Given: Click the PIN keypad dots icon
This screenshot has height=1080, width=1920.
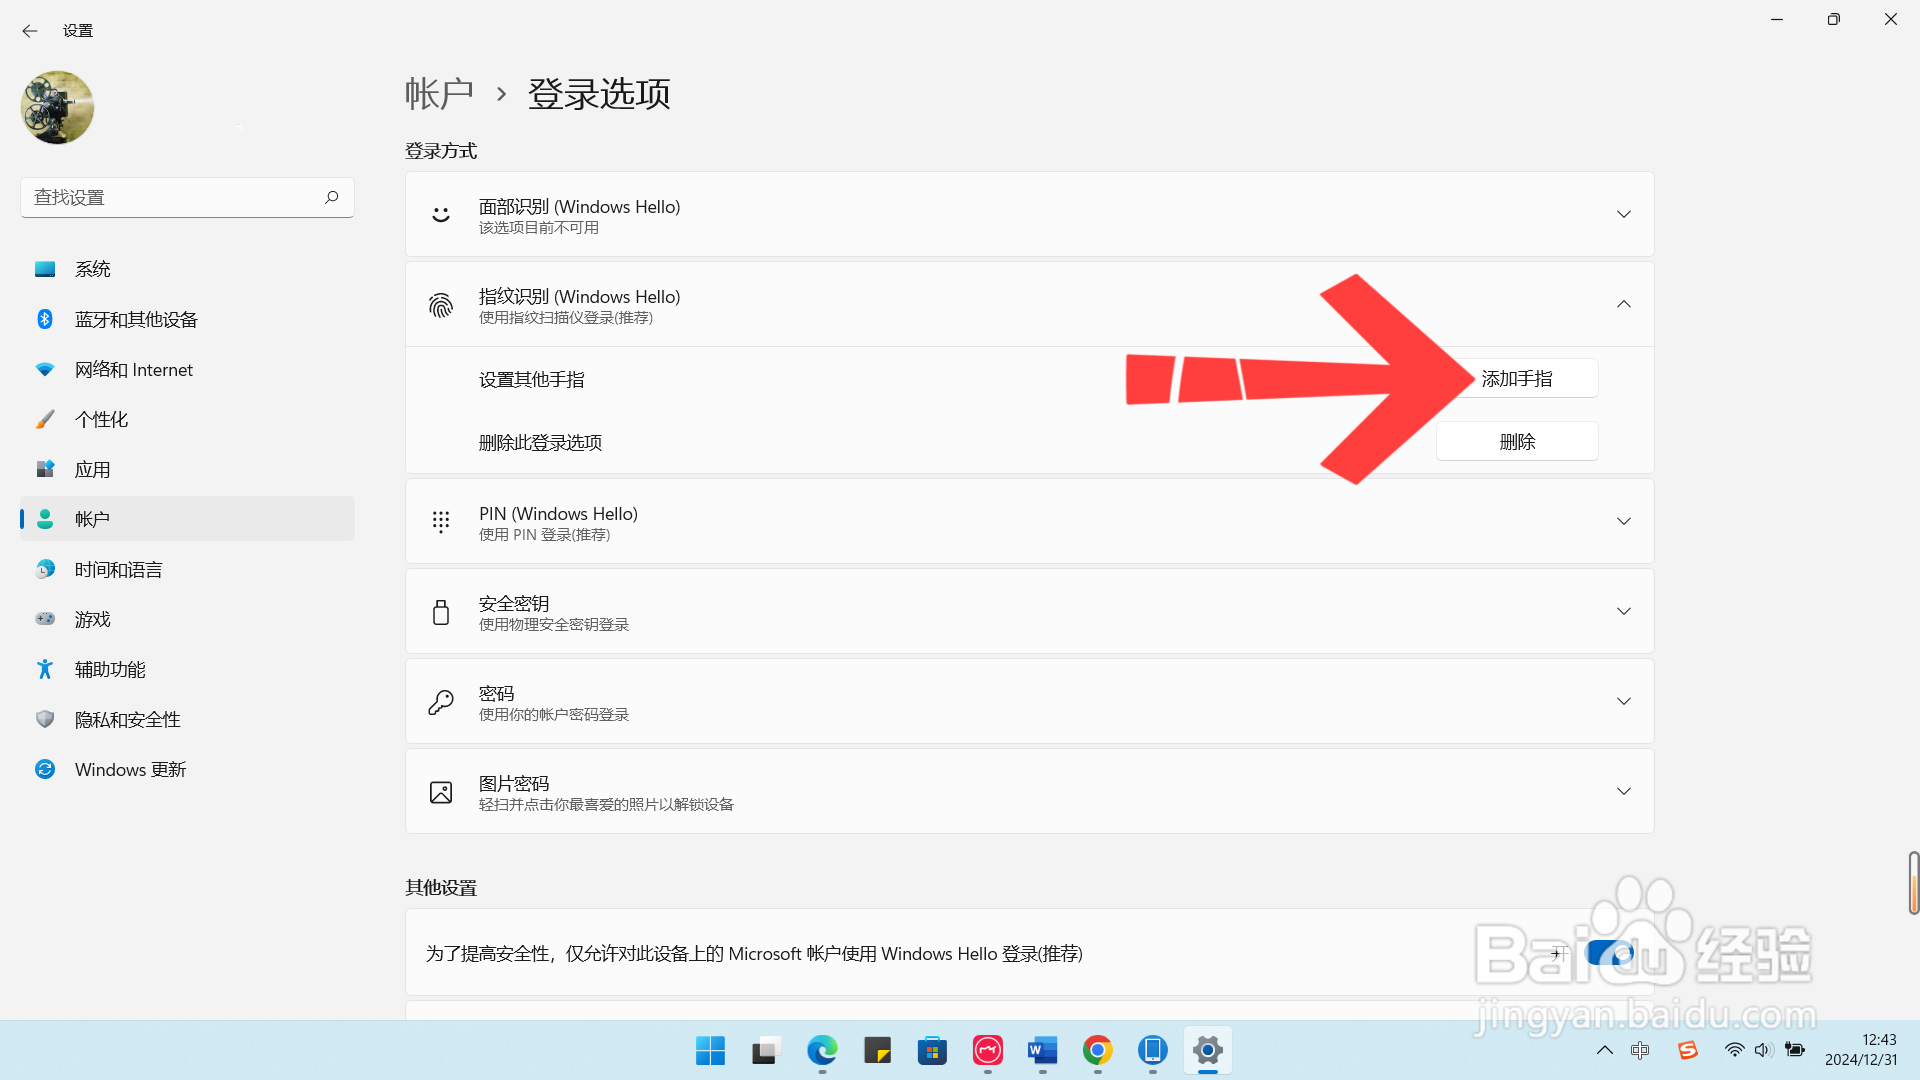Looking at the screenshot, I should click(x=441, y=521).
